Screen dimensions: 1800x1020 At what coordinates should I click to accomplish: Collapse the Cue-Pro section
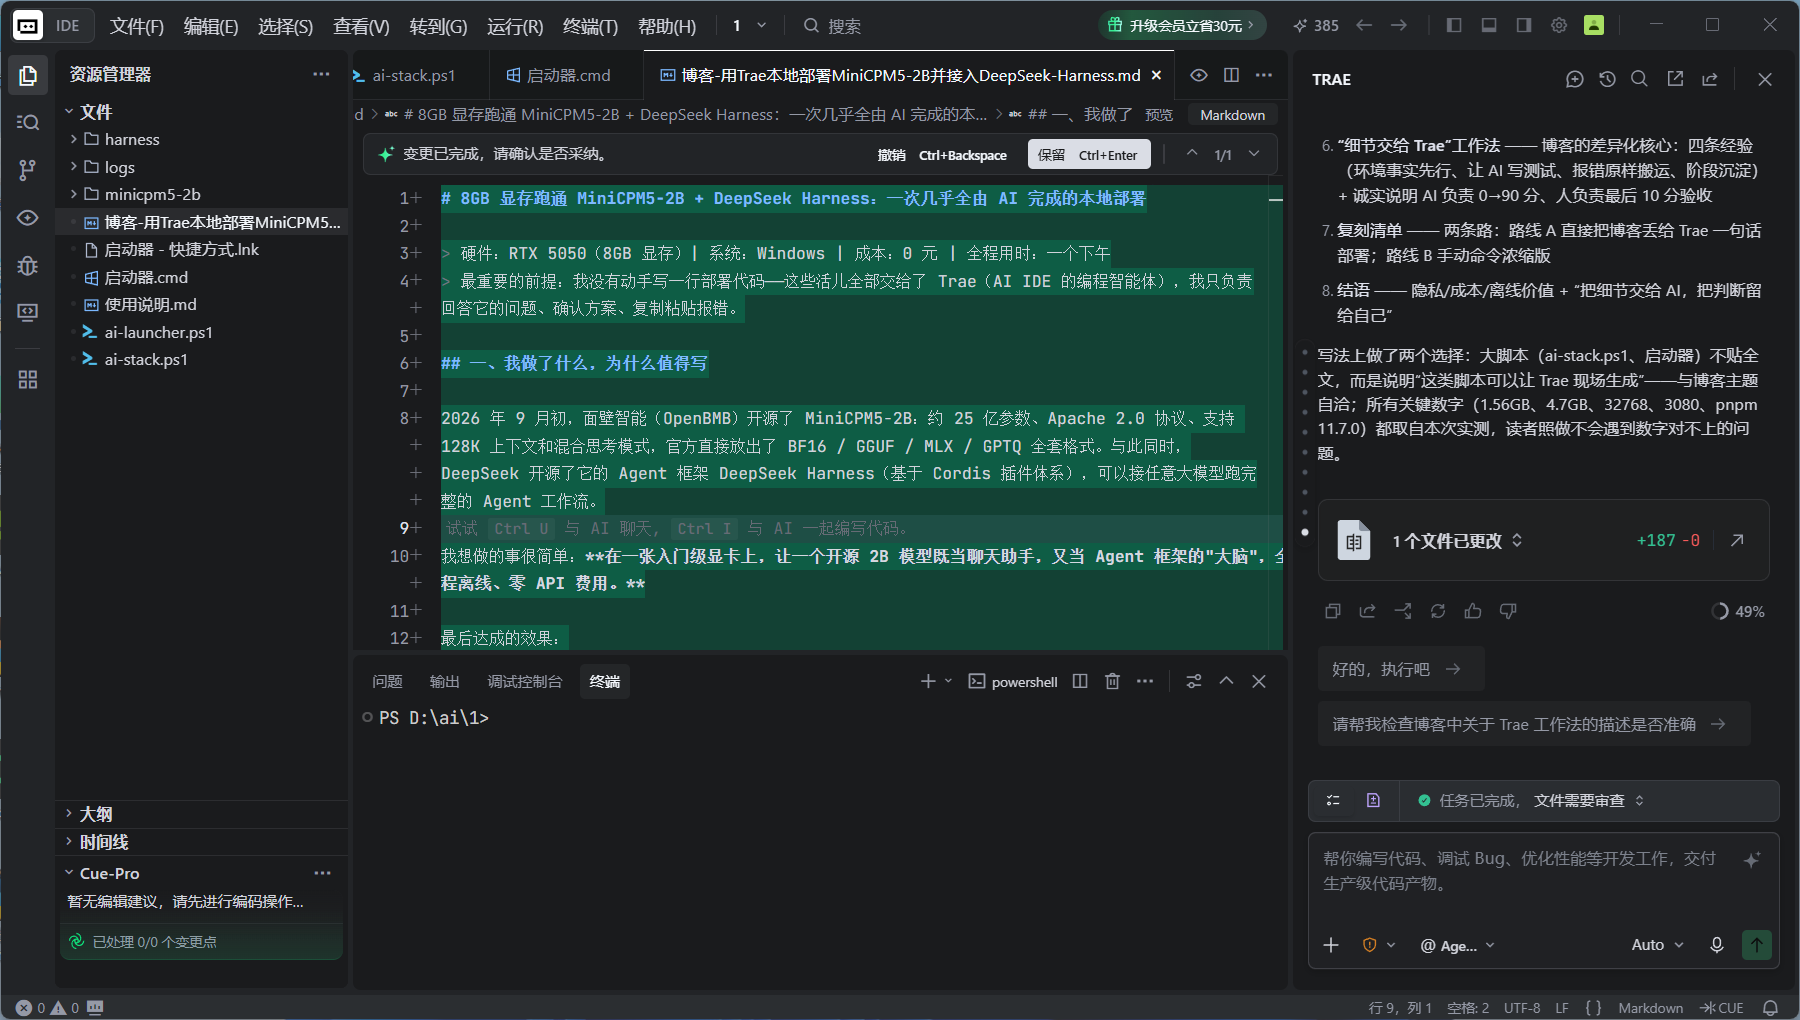pos(109,873)
